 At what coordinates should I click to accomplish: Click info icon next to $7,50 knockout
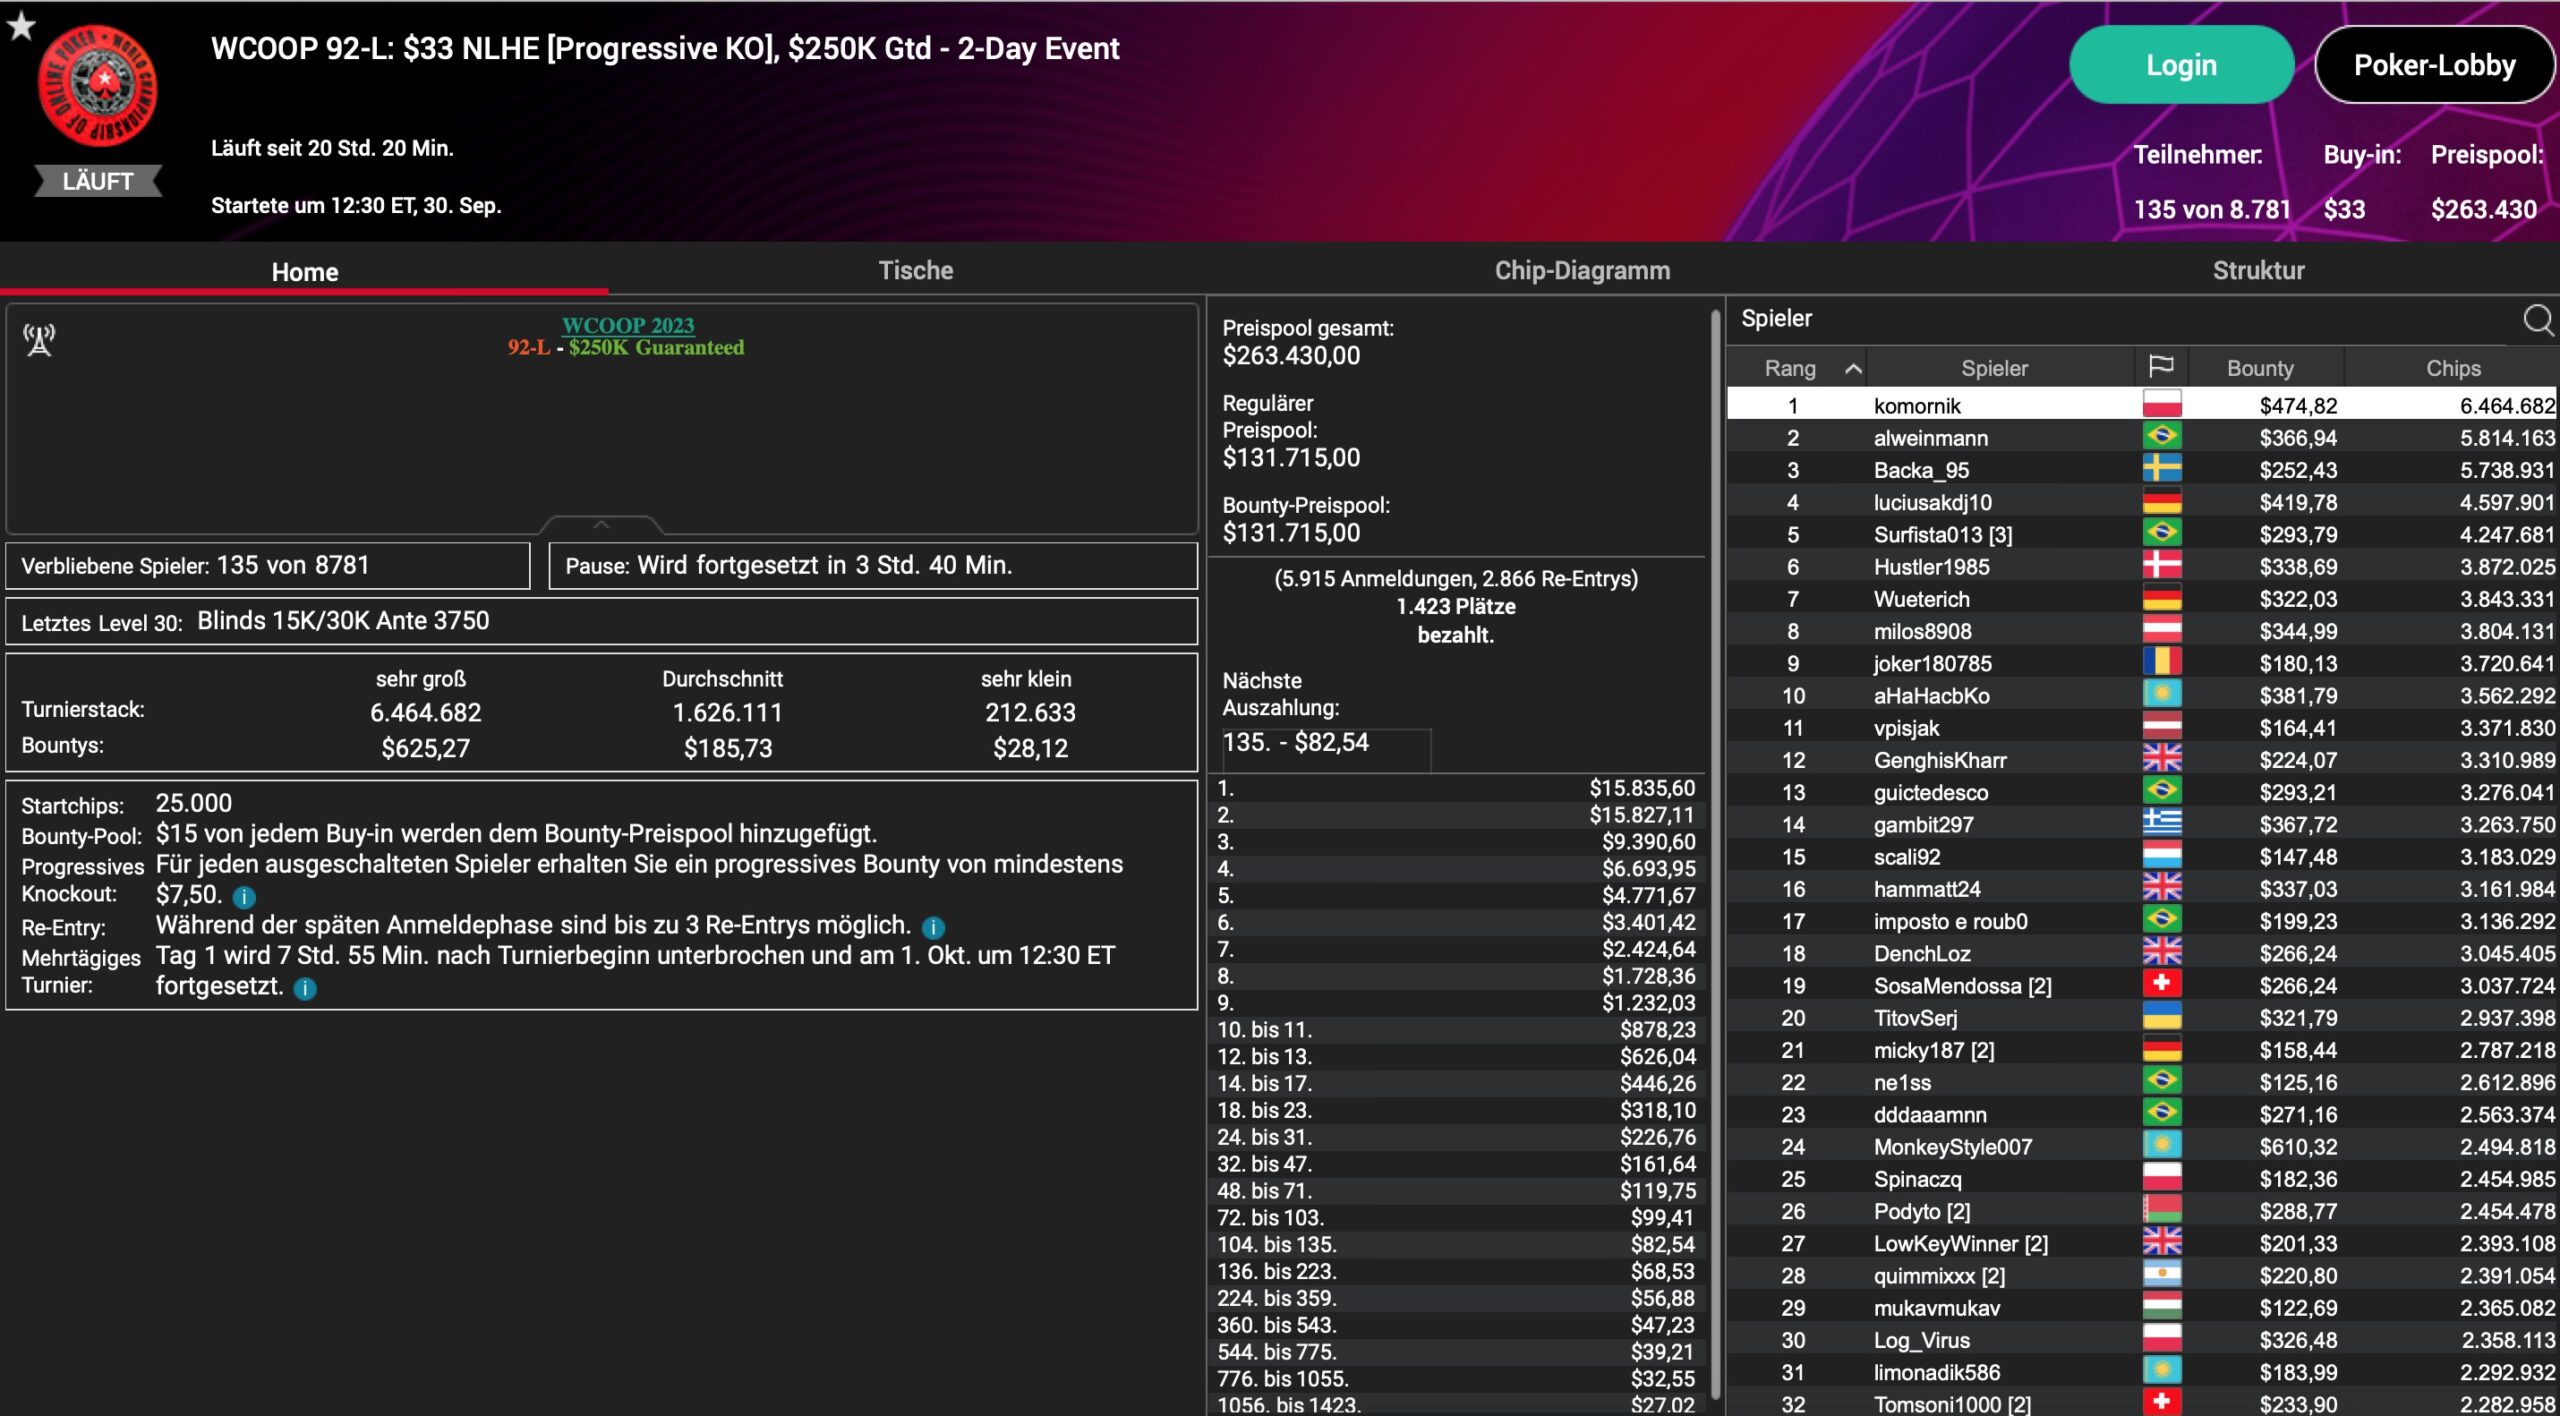pyautogui.click(x=244, y=897)
